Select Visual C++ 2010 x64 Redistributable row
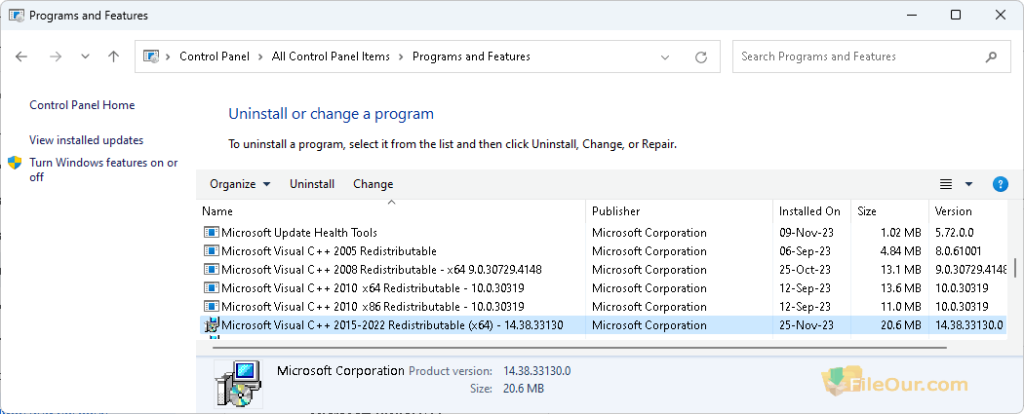This screenshot has width=1024, height=414. pyautogui.click(x=604, y=288)
